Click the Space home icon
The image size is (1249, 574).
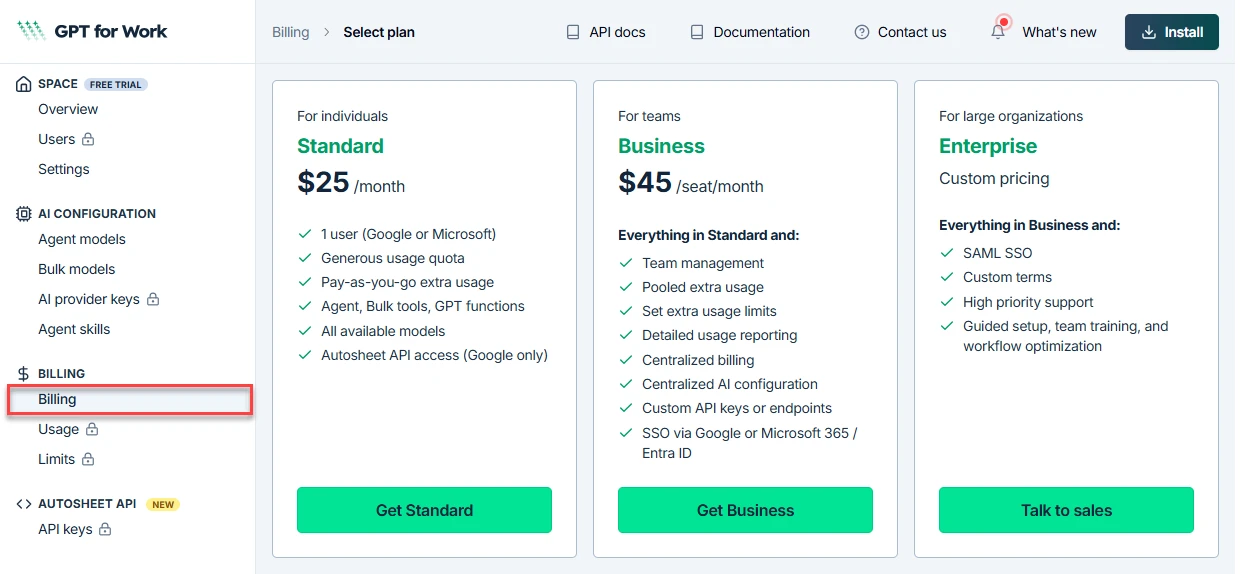24,84
